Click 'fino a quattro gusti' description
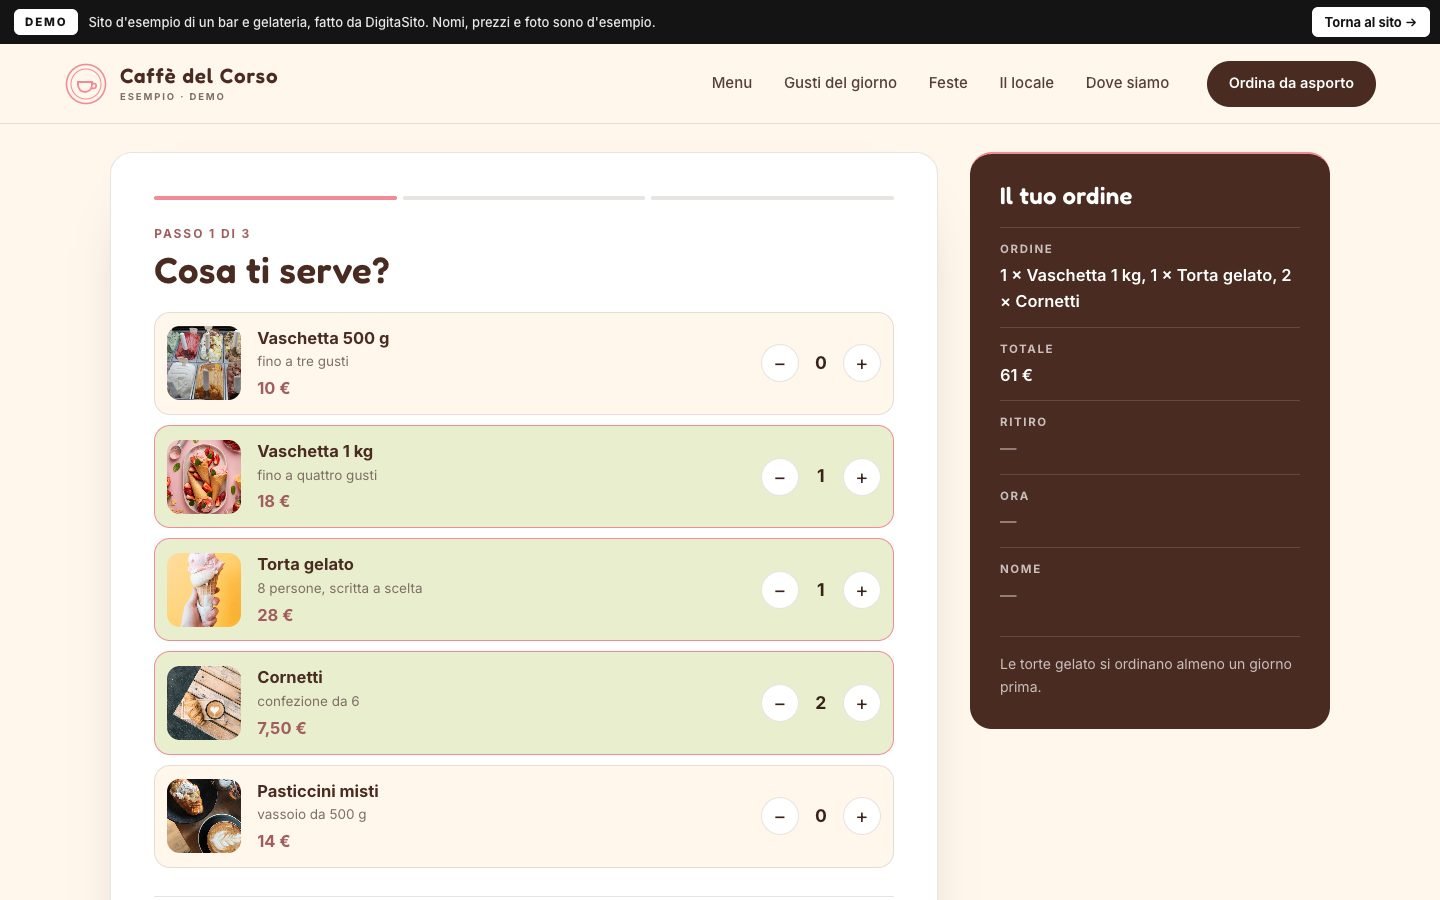Image resolution: width=1440 pixels, height=900 pixels. pos(317,475)
